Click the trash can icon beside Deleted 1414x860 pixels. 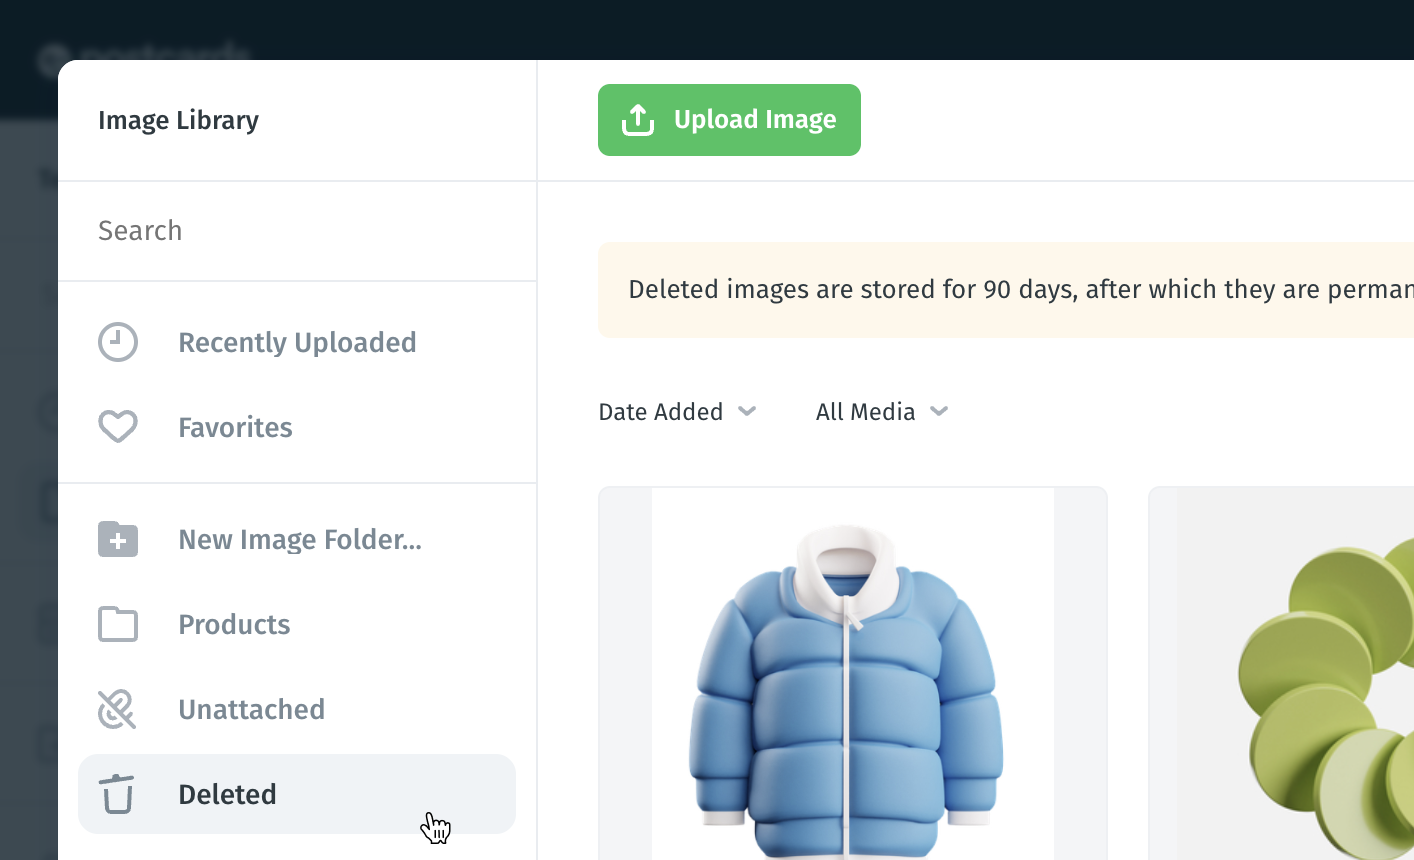[117, 794]
